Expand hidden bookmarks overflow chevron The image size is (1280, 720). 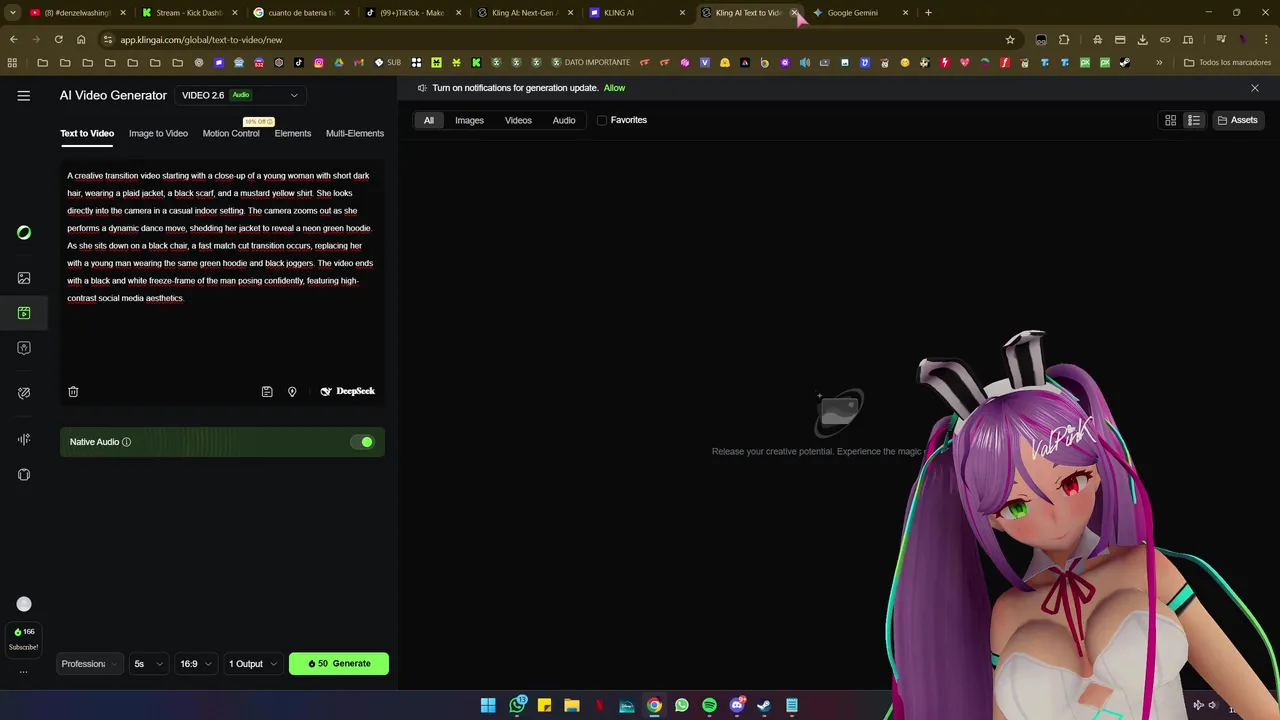tap(1159, 62)
